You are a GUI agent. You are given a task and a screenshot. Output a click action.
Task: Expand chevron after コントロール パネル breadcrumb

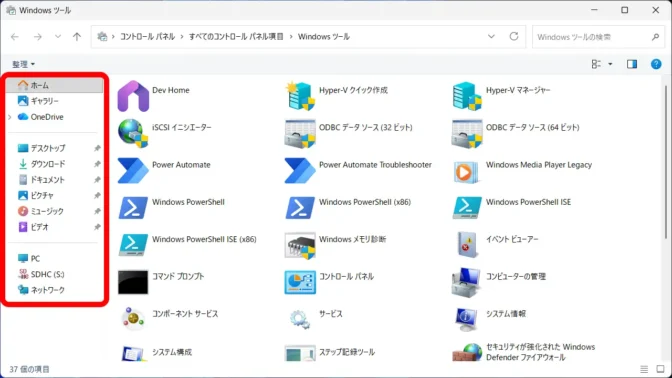point(182,37)
